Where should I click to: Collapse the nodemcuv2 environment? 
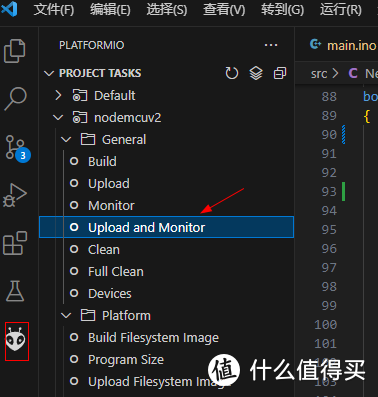pos(58,117)
